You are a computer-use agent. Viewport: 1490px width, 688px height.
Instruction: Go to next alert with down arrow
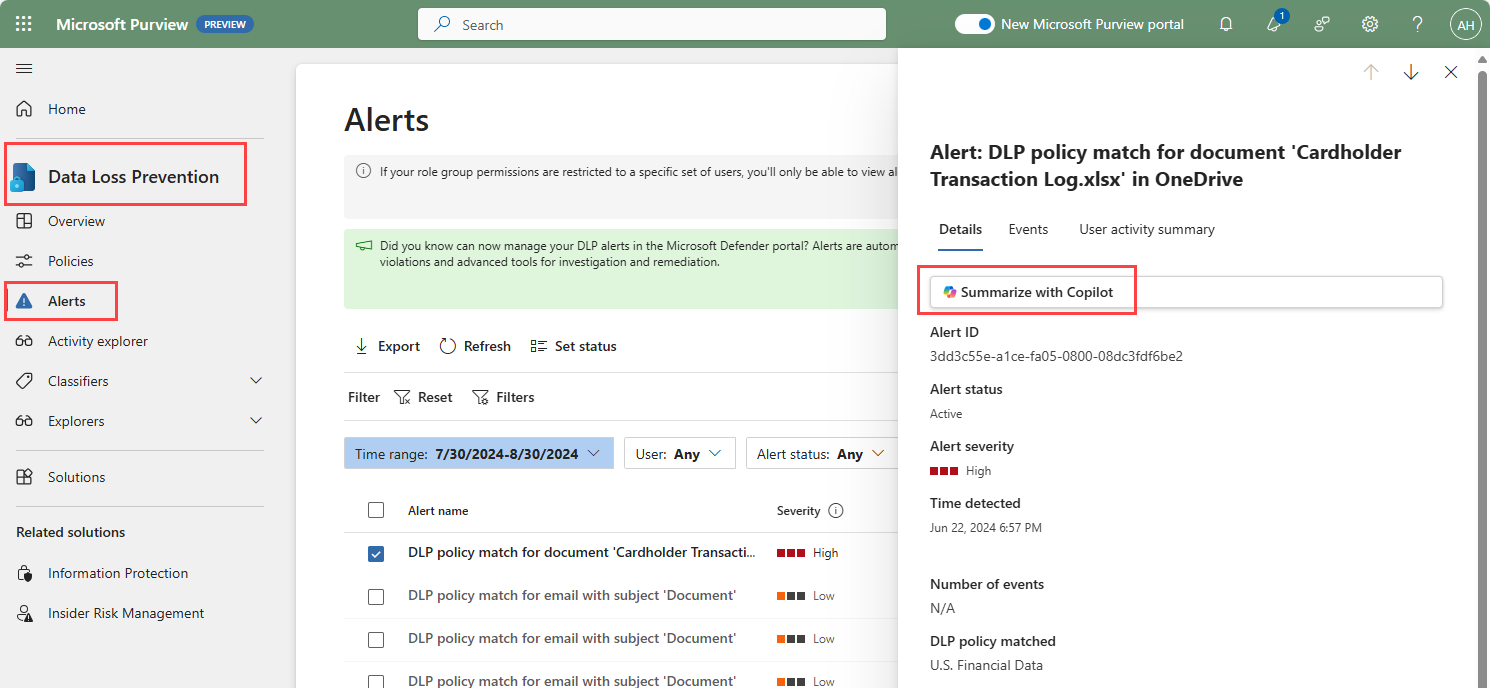1411,72
